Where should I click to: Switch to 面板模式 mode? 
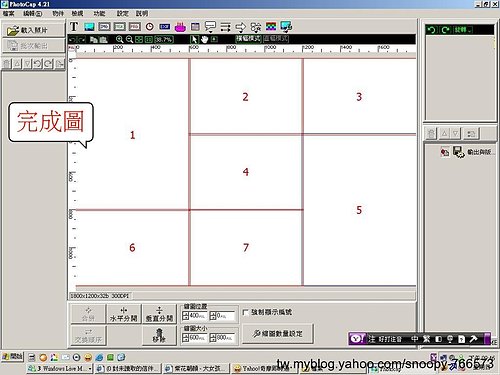coord(276,38)
